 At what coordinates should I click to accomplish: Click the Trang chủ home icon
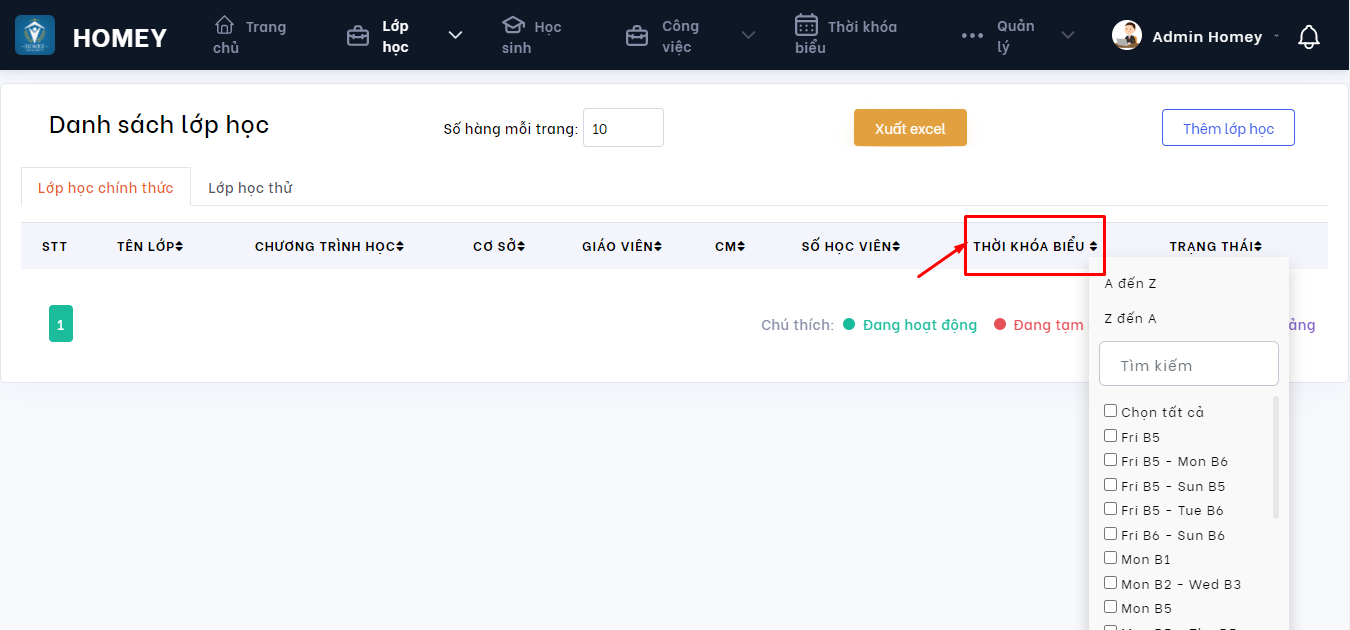(x=225, y=25)
